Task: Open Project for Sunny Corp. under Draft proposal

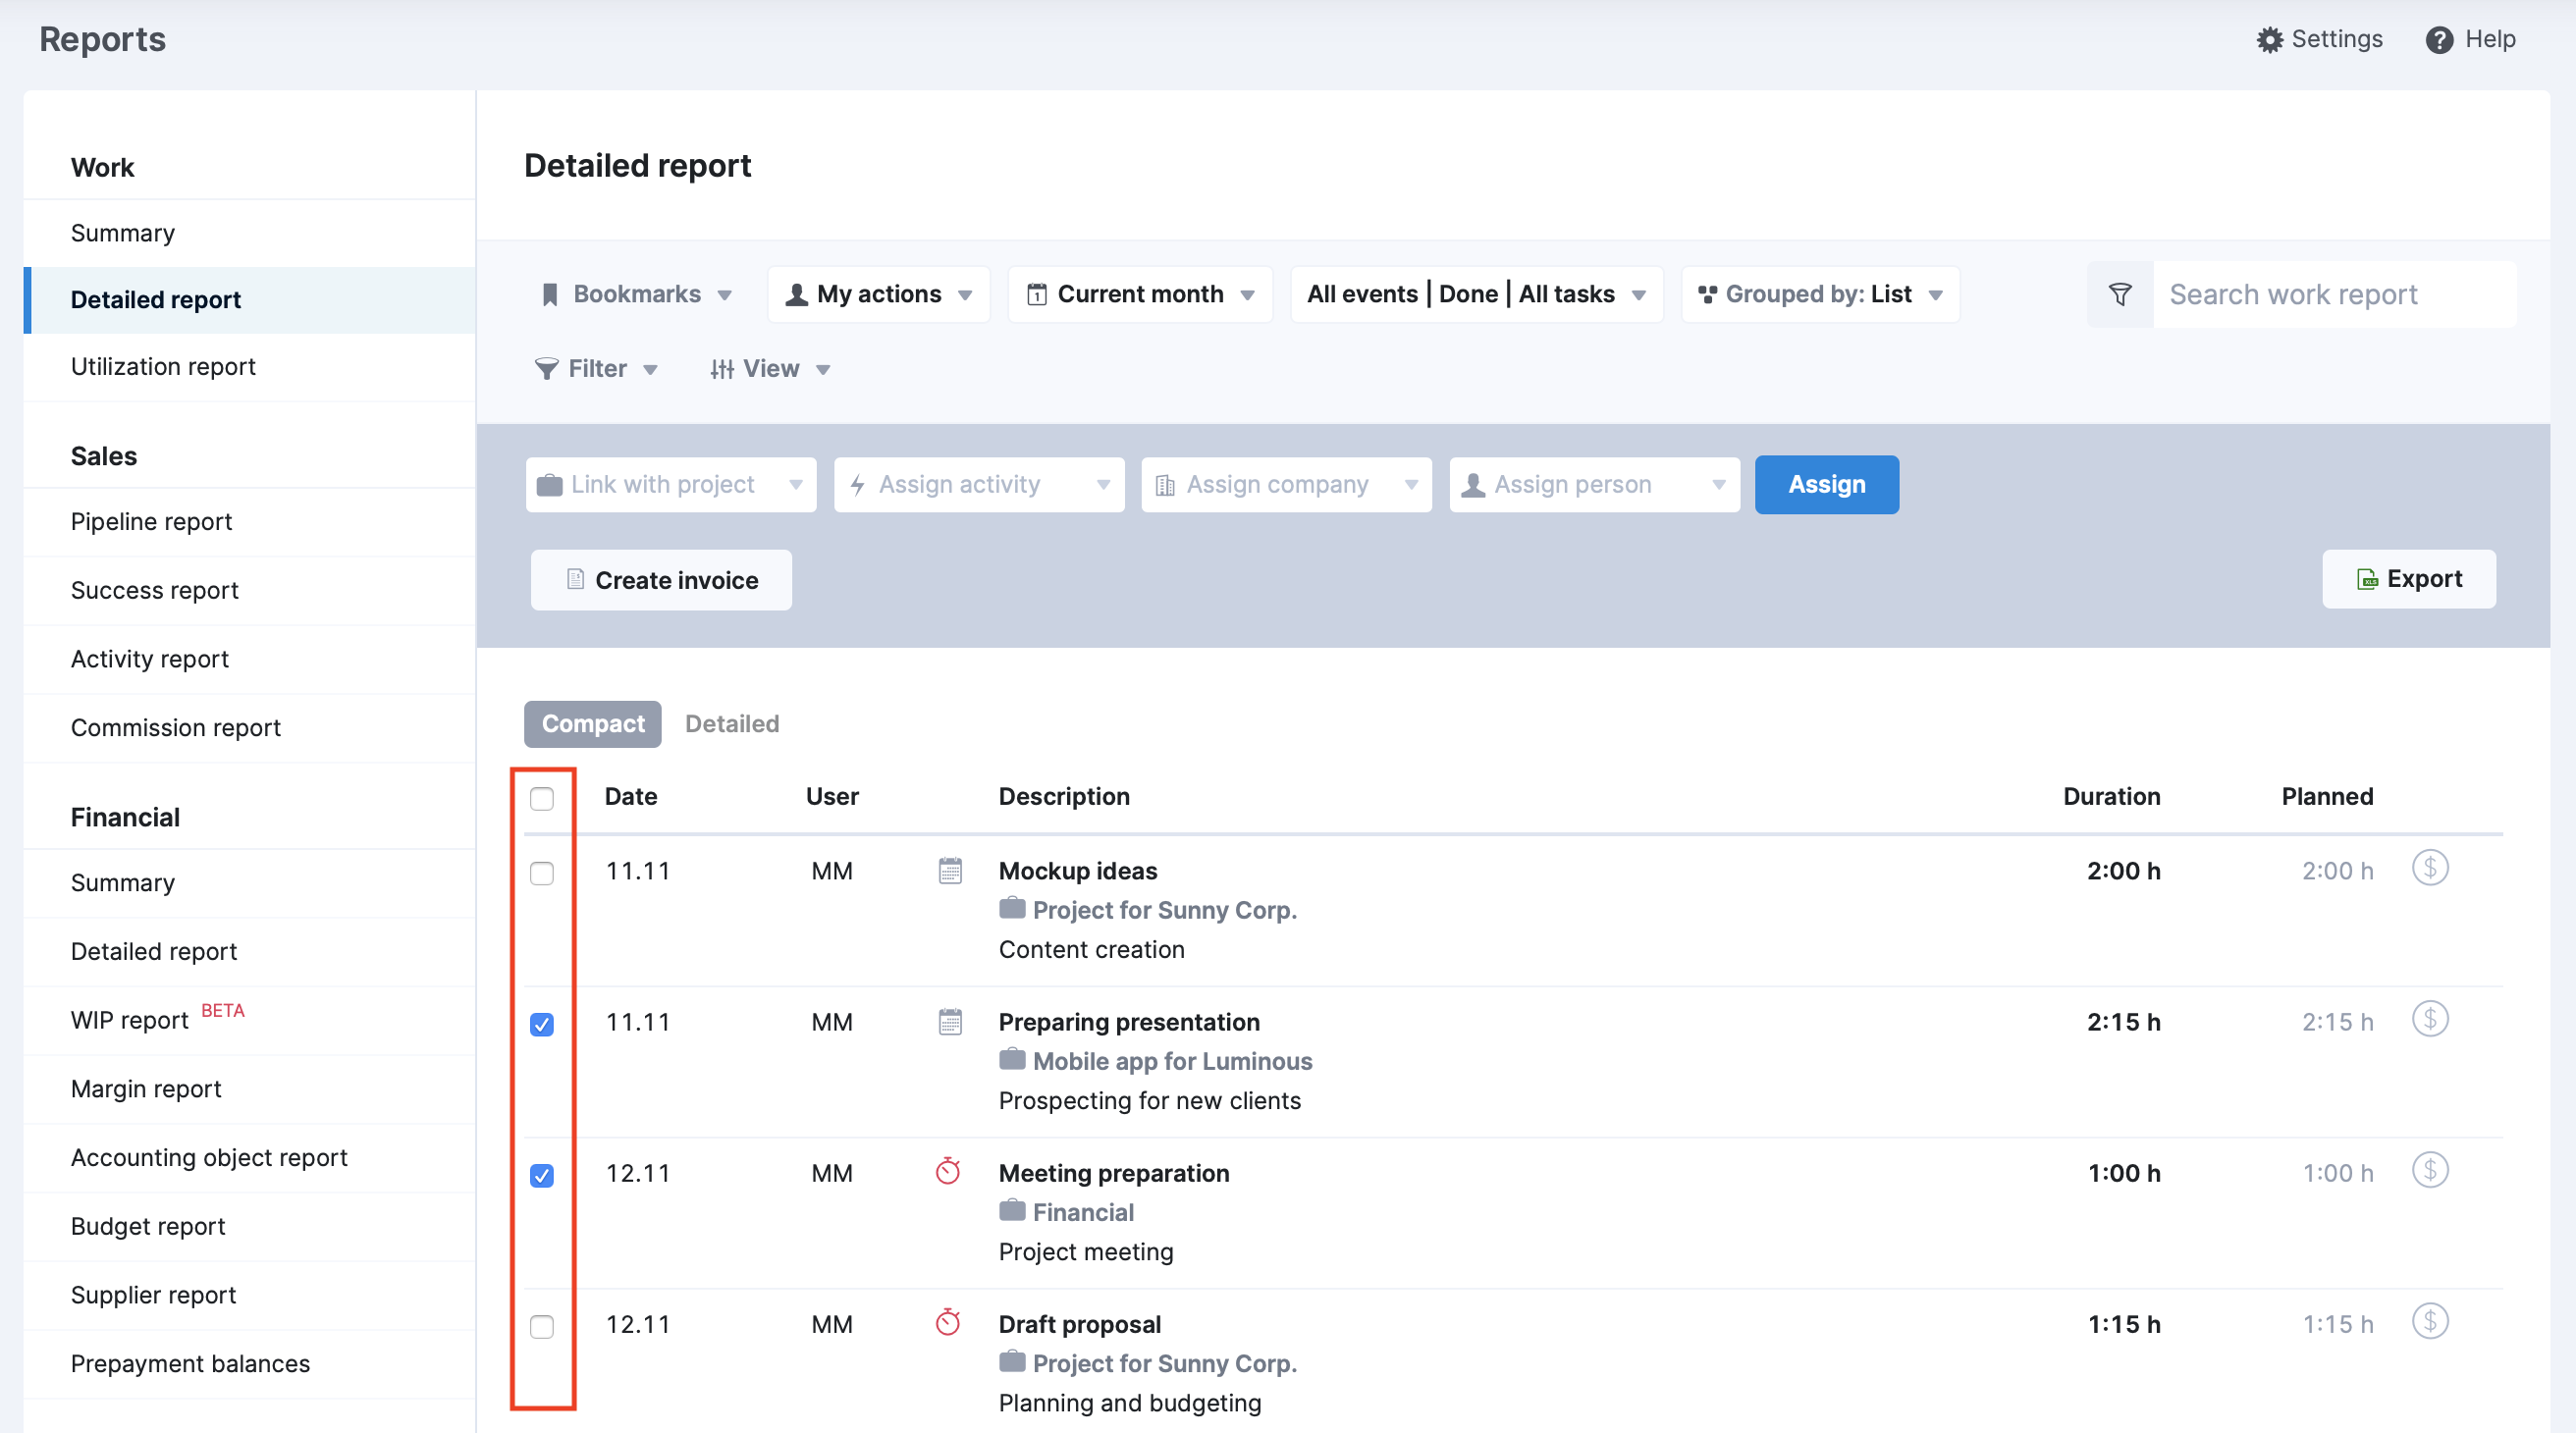Action: (x=1164, y=1363)
